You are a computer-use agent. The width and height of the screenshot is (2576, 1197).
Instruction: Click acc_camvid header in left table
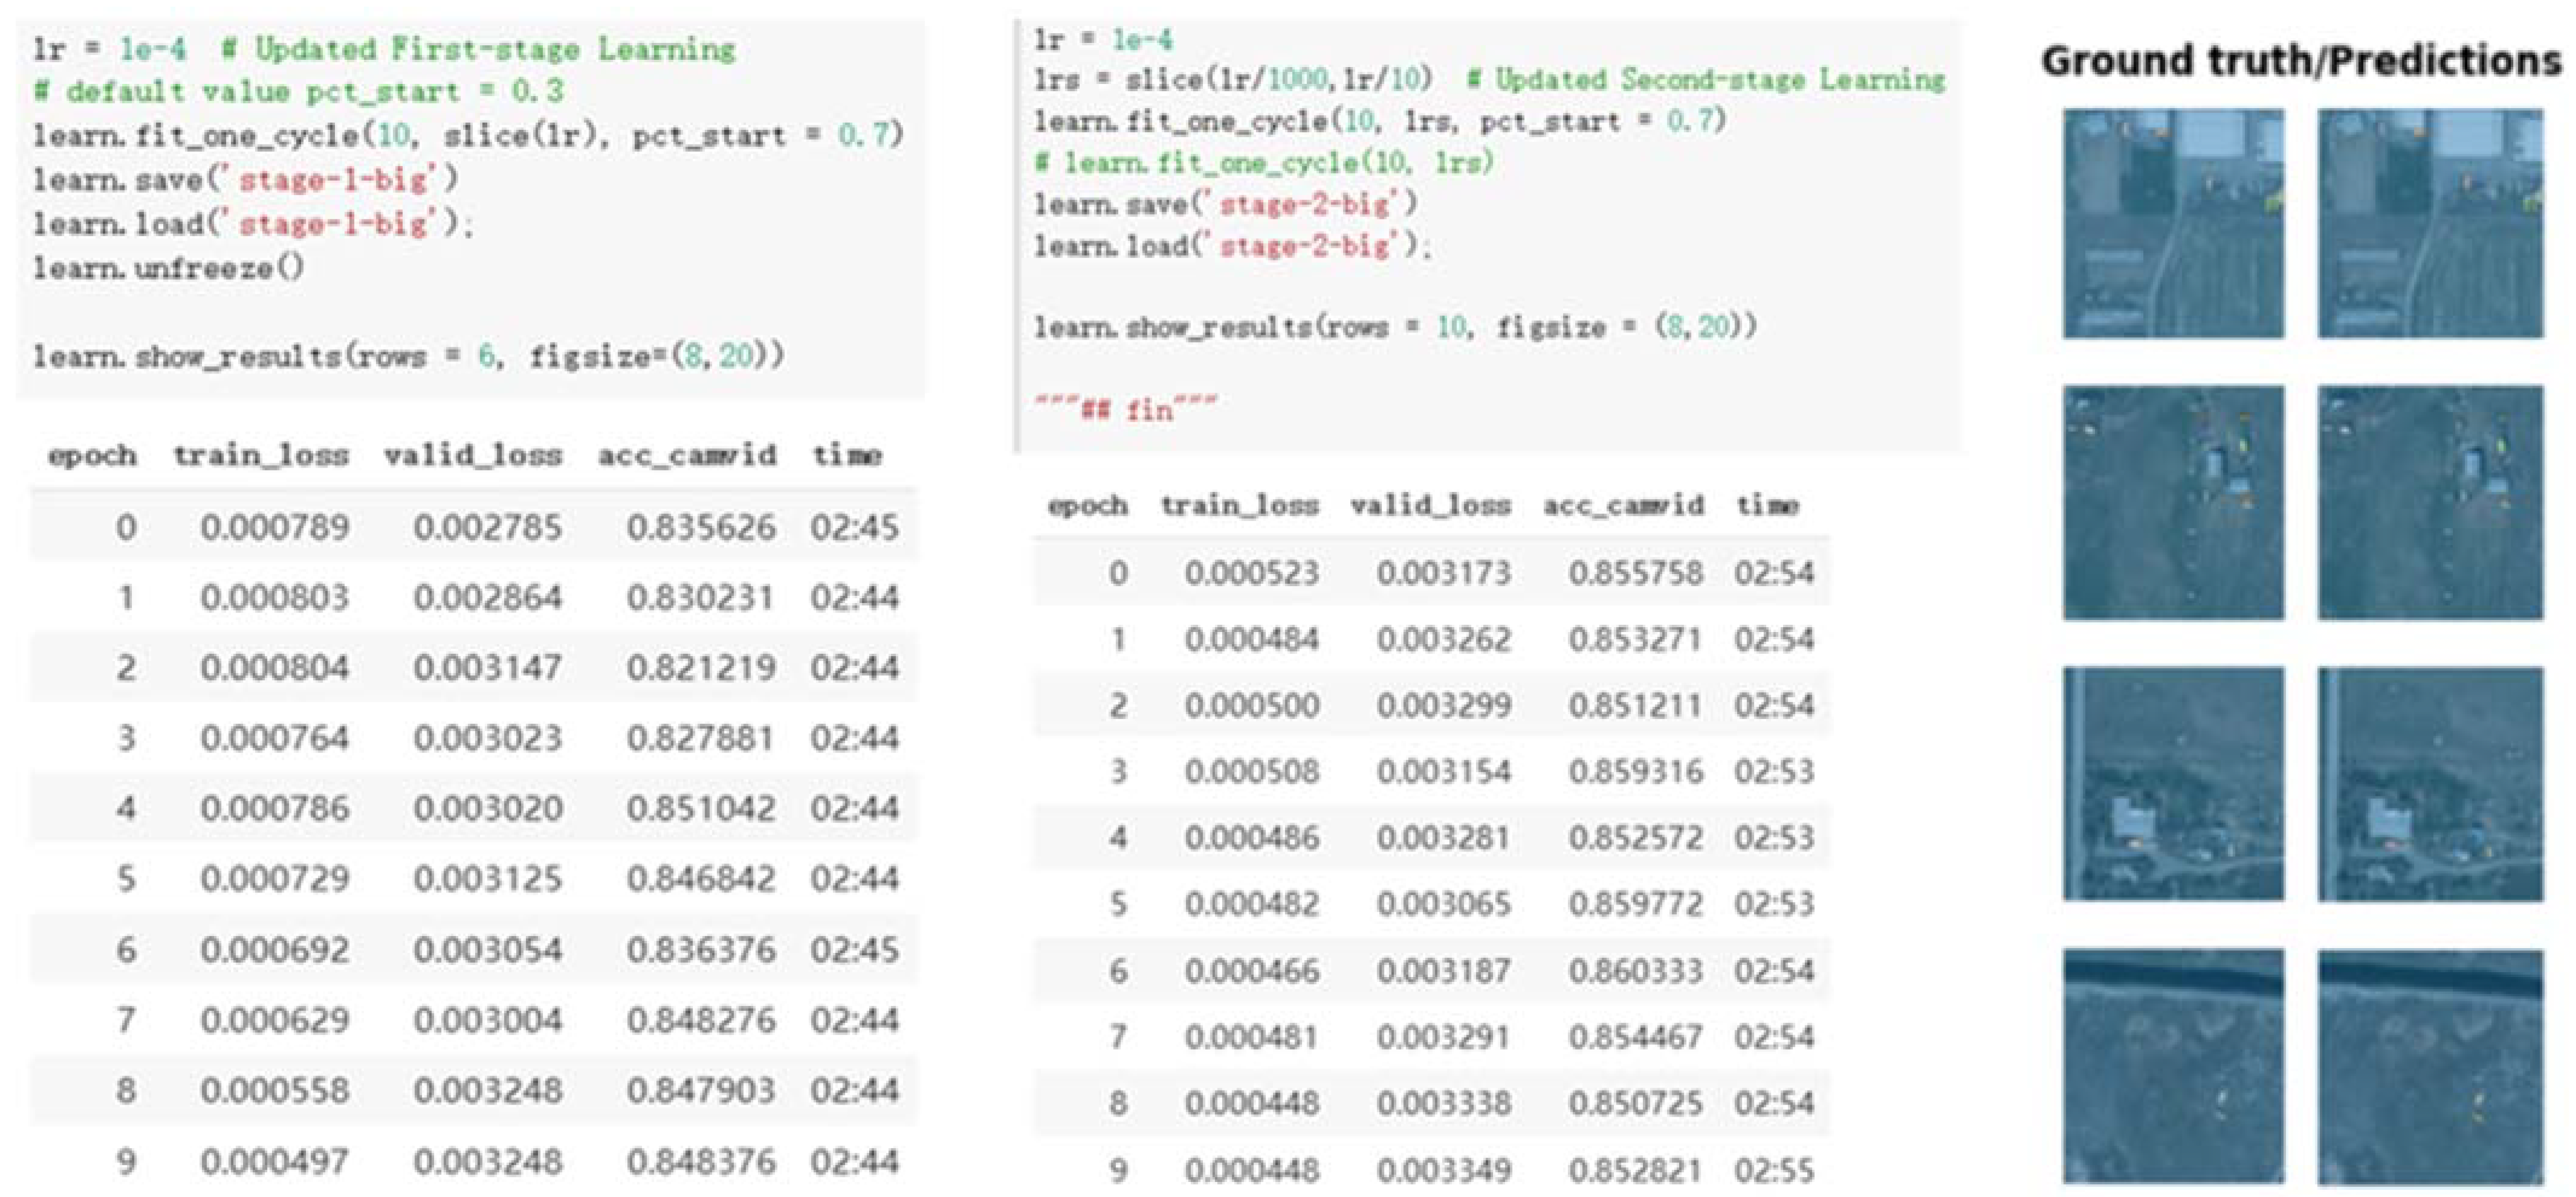click(687, 456)
